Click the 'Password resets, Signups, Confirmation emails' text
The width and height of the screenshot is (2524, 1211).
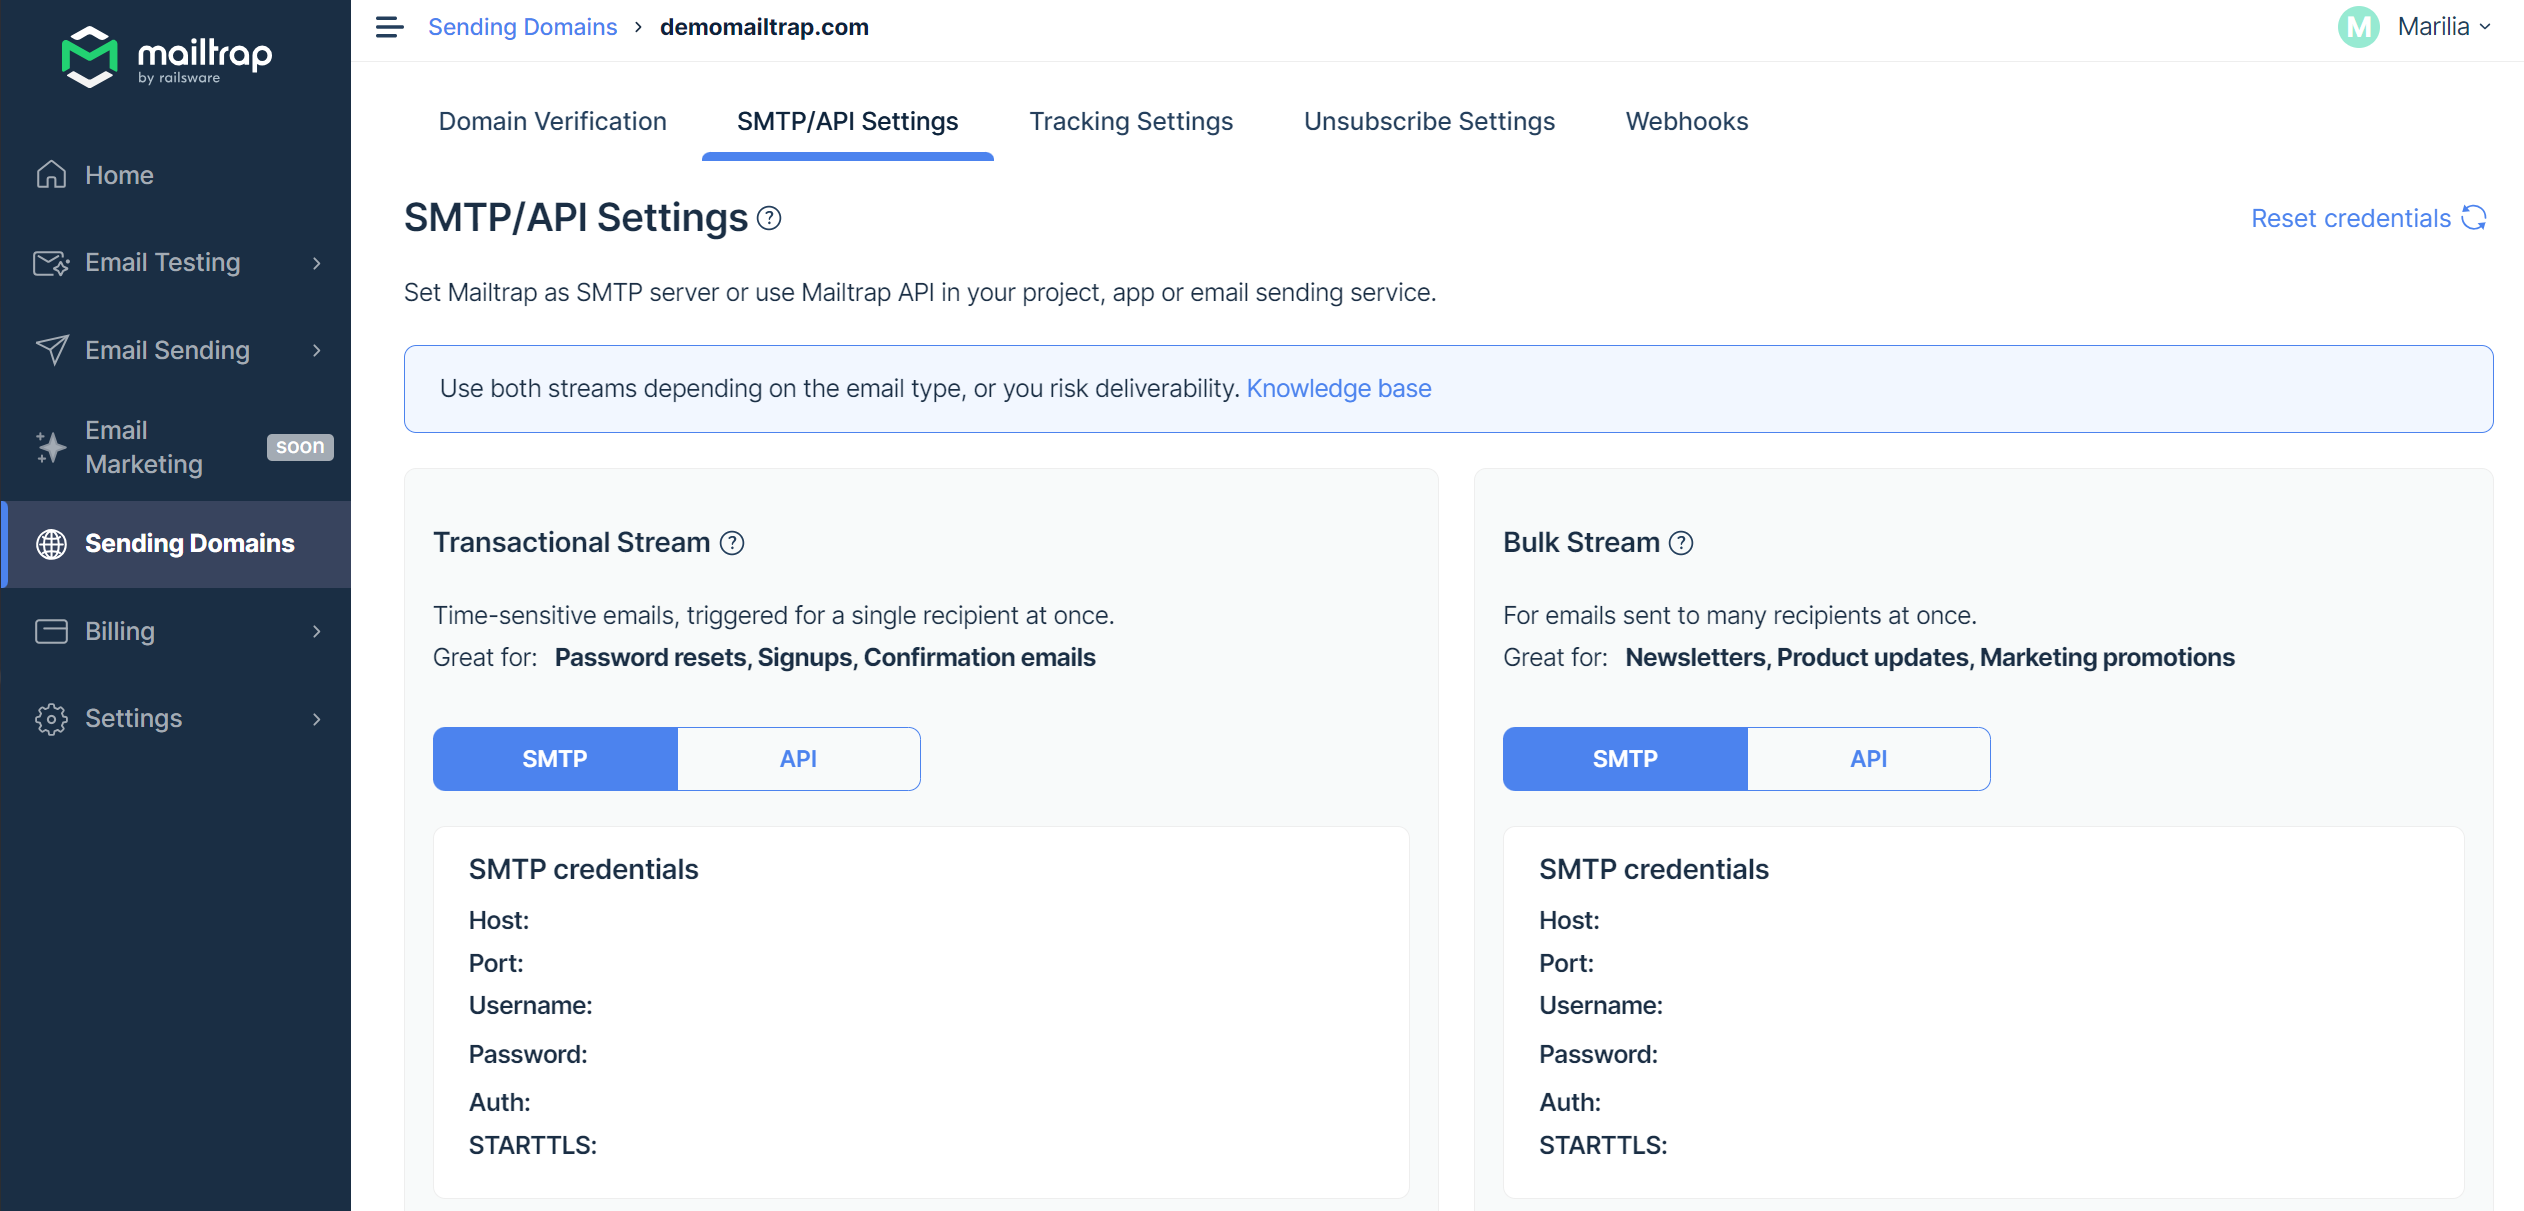[825, 657]
